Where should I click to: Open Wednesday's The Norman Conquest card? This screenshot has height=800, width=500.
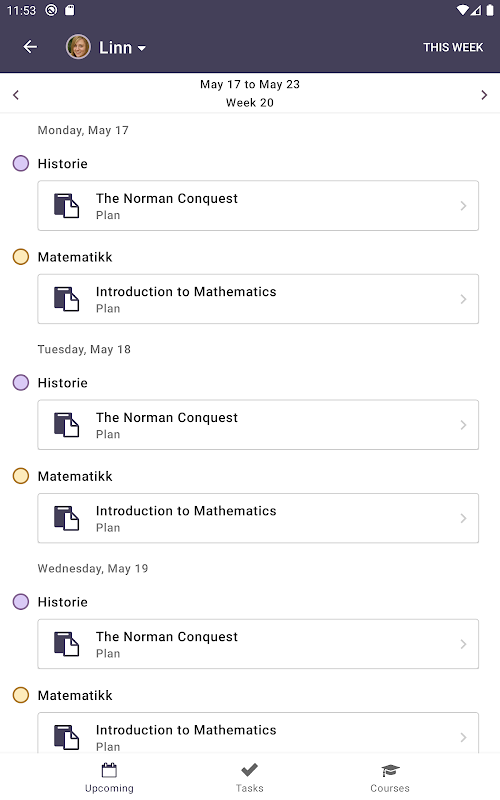tap(258, 644)
